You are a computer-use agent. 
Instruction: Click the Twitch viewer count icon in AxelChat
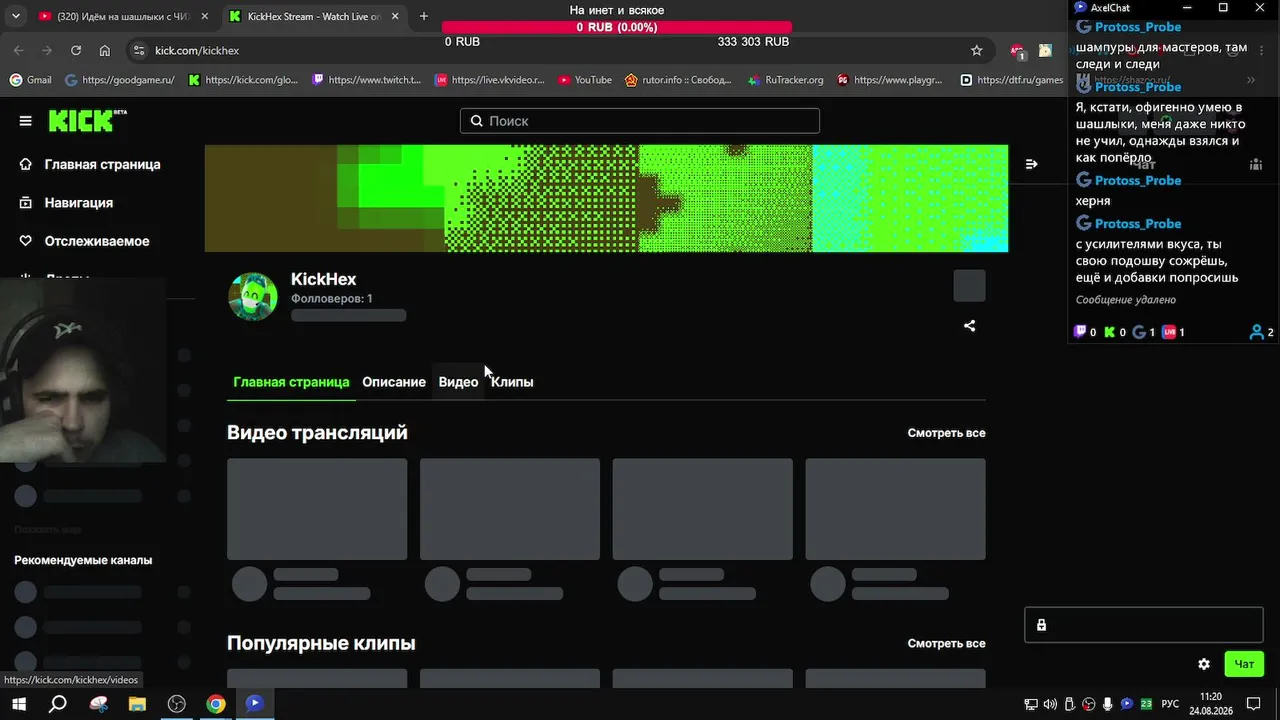click(x=1080, y=332)
